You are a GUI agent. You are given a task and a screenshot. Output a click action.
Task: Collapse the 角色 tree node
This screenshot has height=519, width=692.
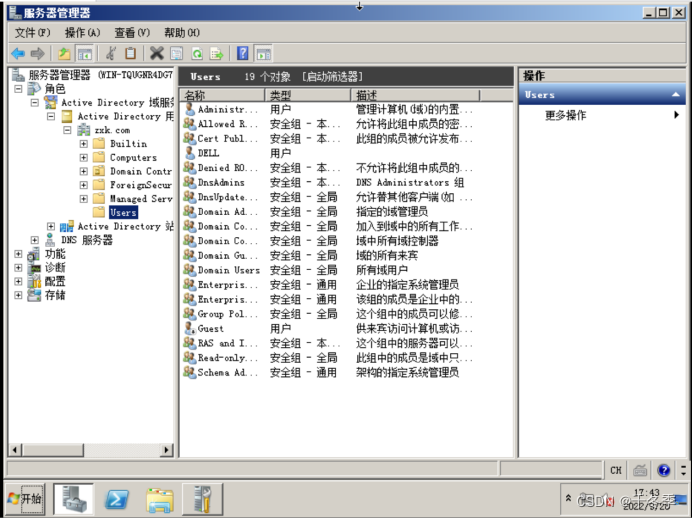(x=18, y=89)
